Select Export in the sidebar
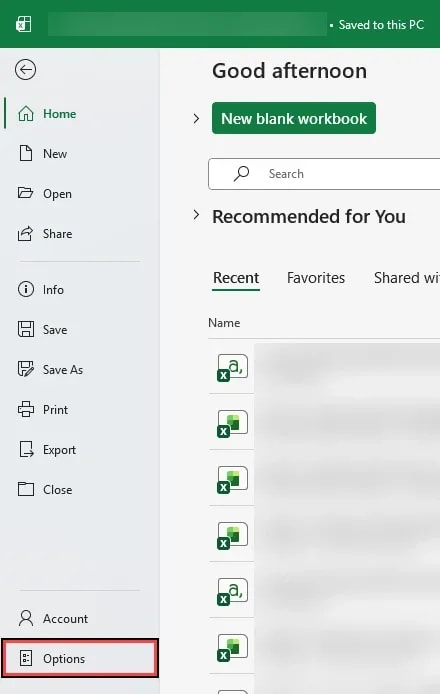 80,449
